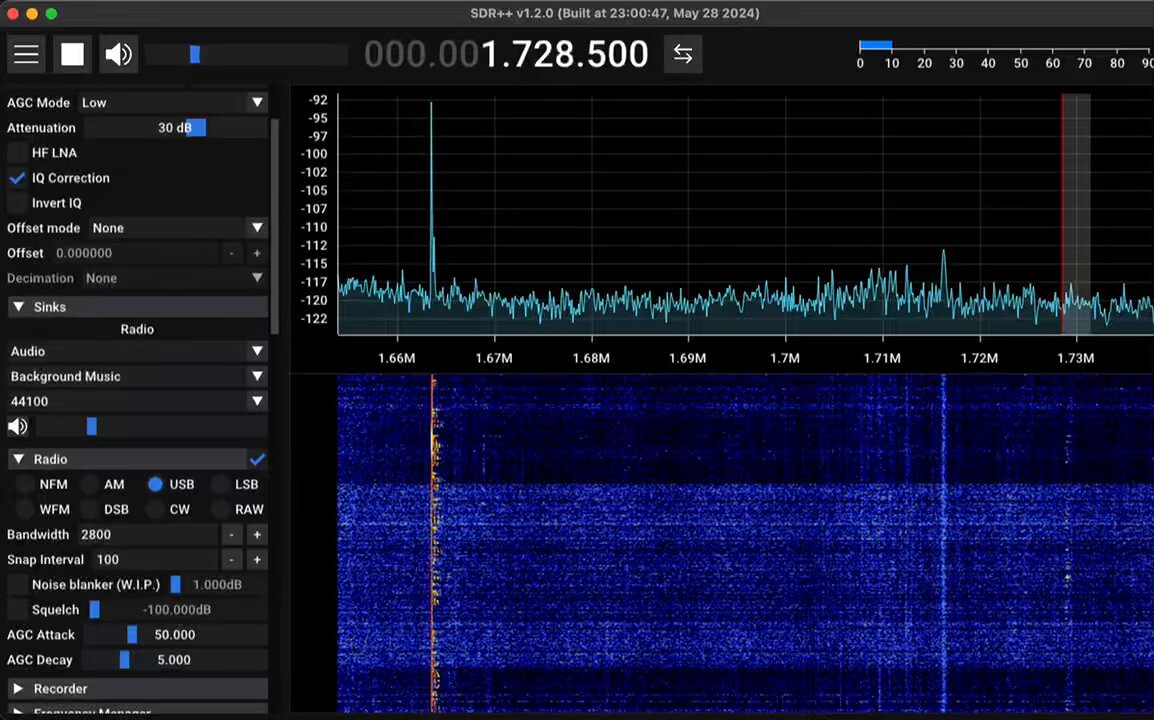Screen dimensions: 1154x720
Task: Adjust the Squelch level slider
Action: point(177,609)
